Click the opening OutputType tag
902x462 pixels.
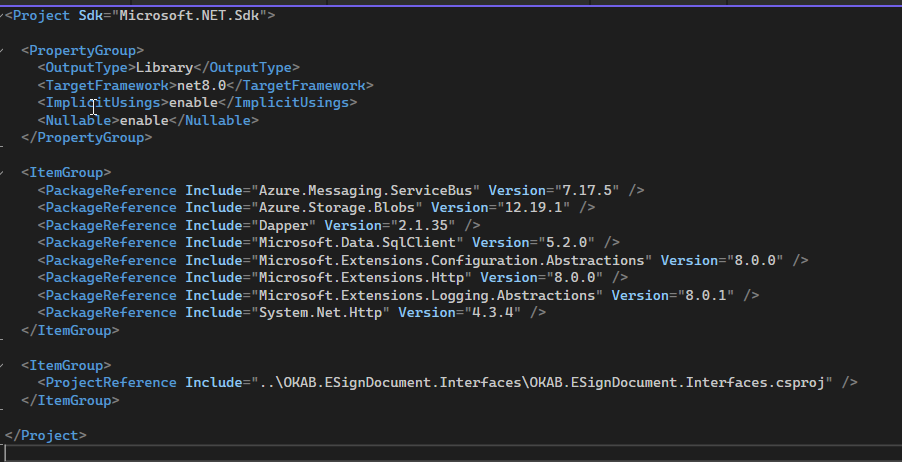coord(86,68)
